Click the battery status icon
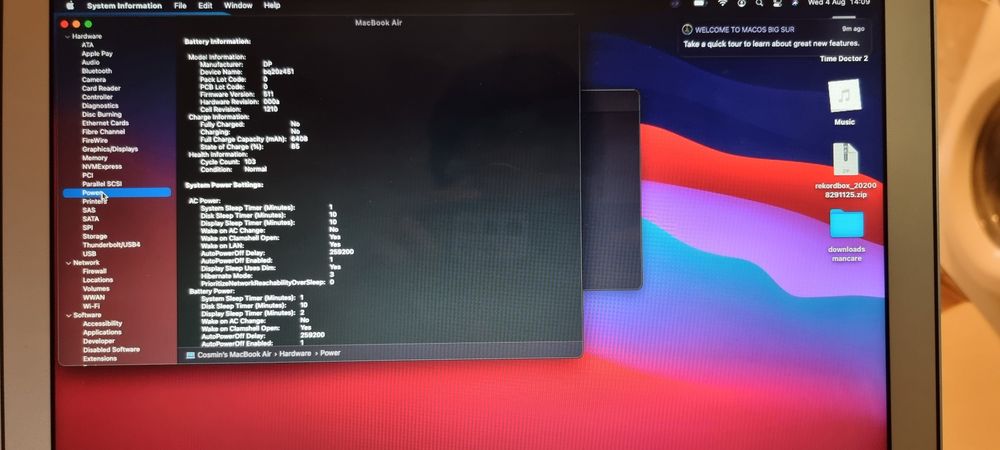Image resolution: width=1000 pixels, height=450 pixels. (701, 3)
